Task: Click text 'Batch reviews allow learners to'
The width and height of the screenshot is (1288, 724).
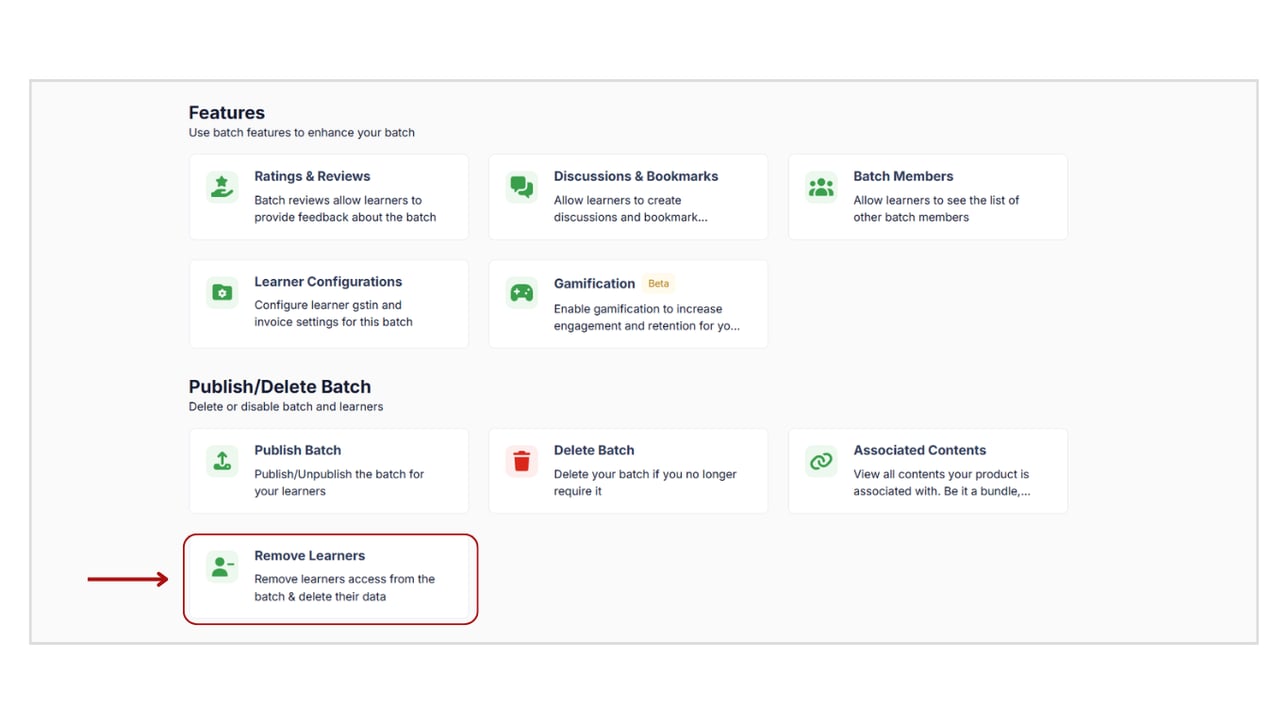Action: [x=338, y=200]
